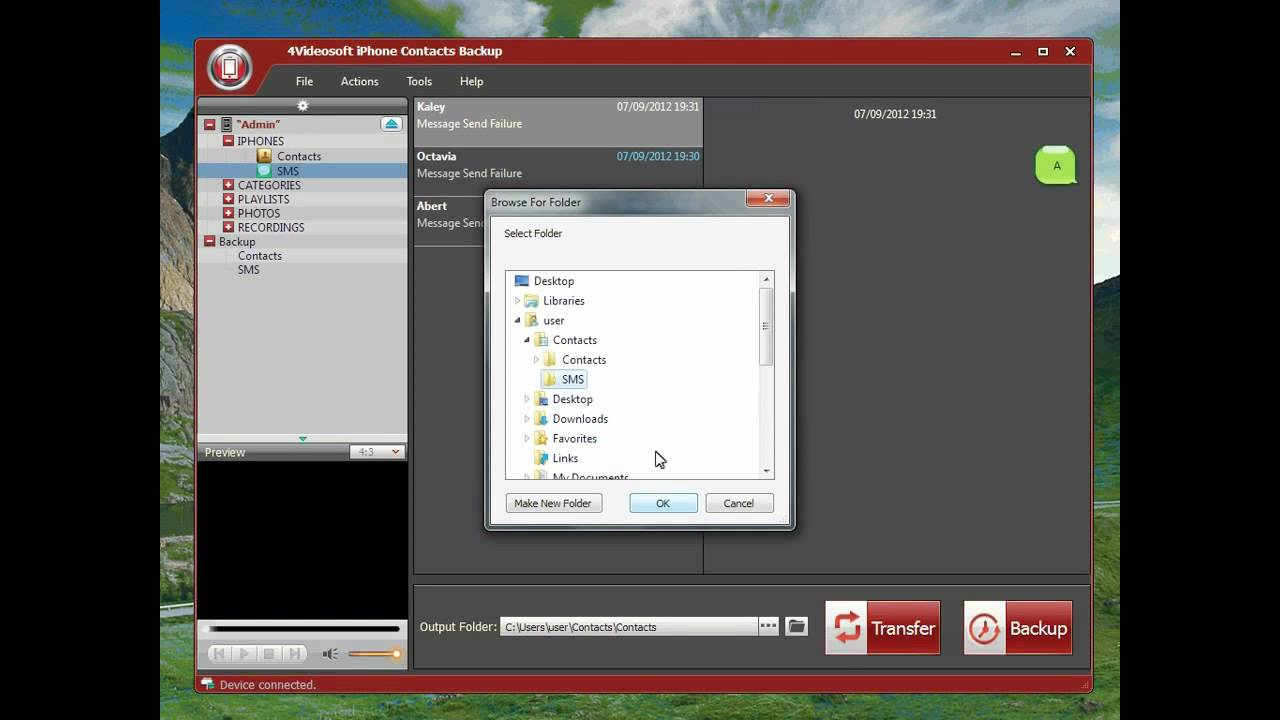Open the 4:3 aspect ratio dropdown
Image resolution: width=1280 pixels, height=720 pixels.
pyautogui.click(x=378, y=452)
